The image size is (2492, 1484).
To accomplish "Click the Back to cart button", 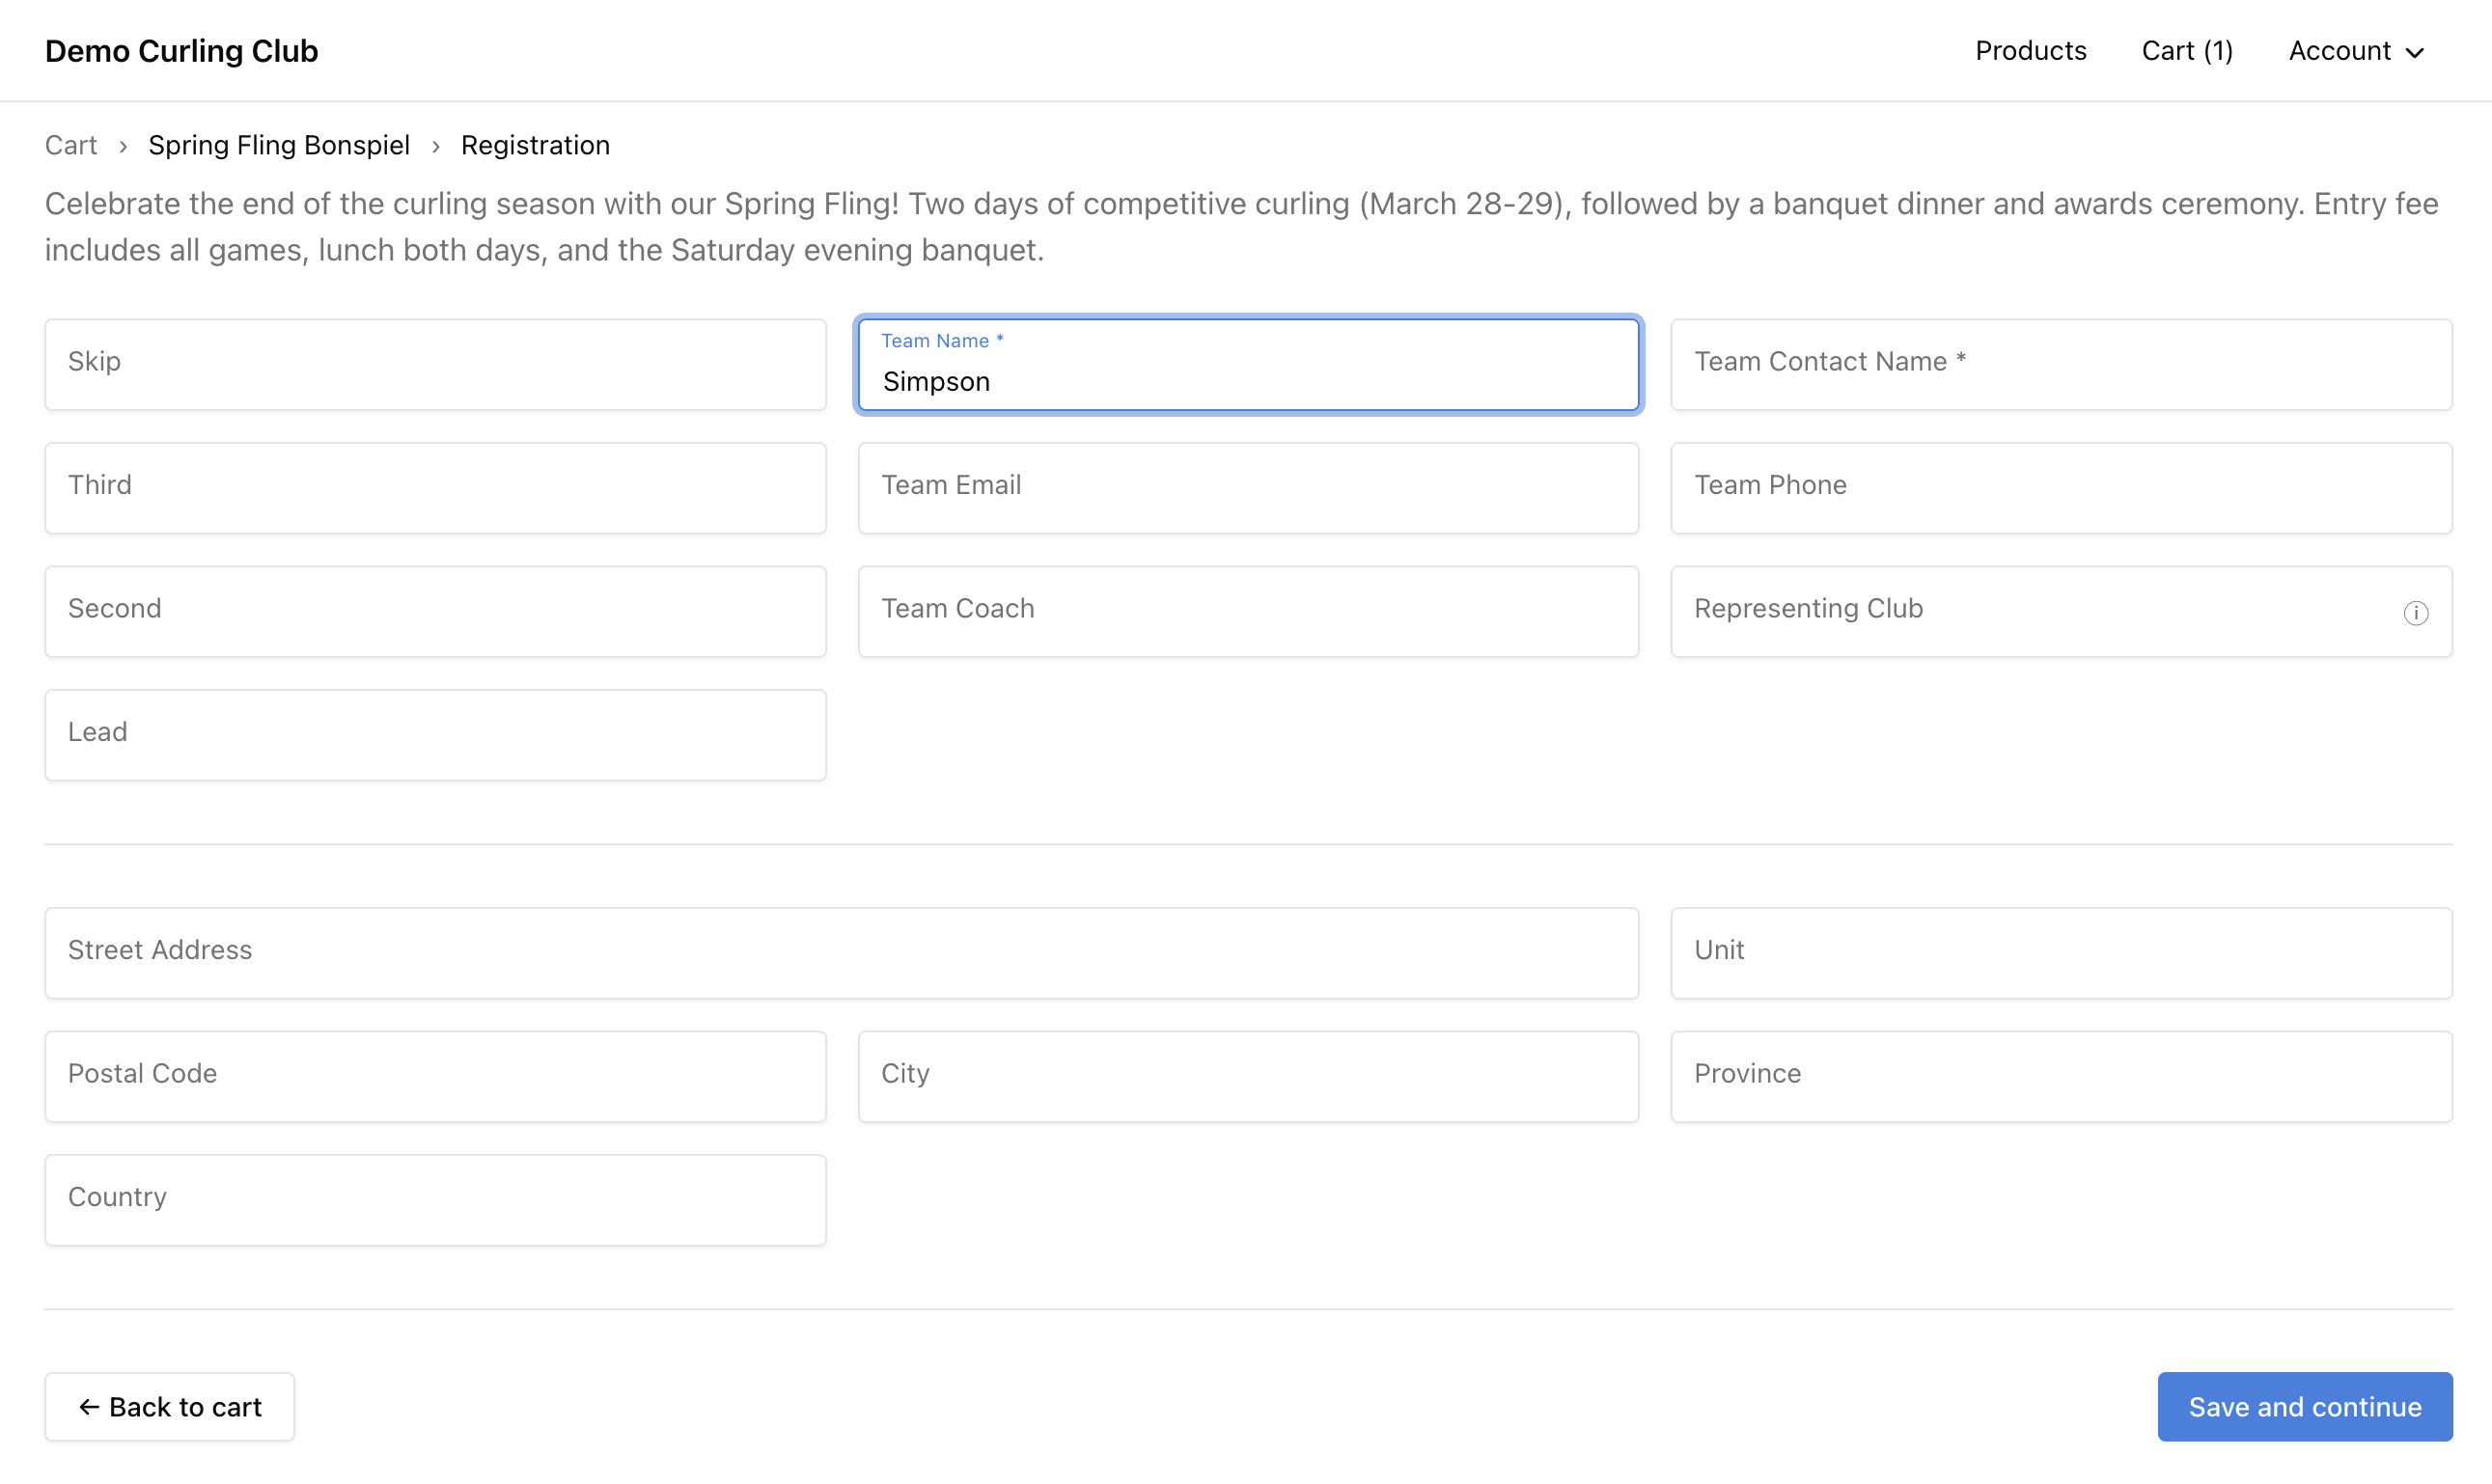I will (x=169, y=1407).
